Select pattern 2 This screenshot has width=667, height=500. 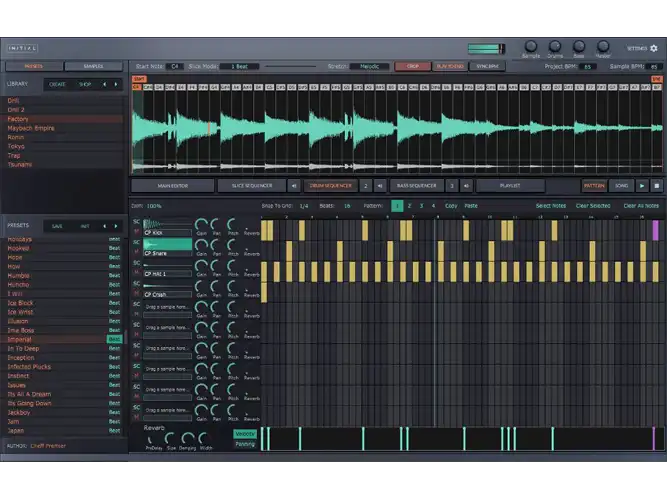[x=409, y=206]
